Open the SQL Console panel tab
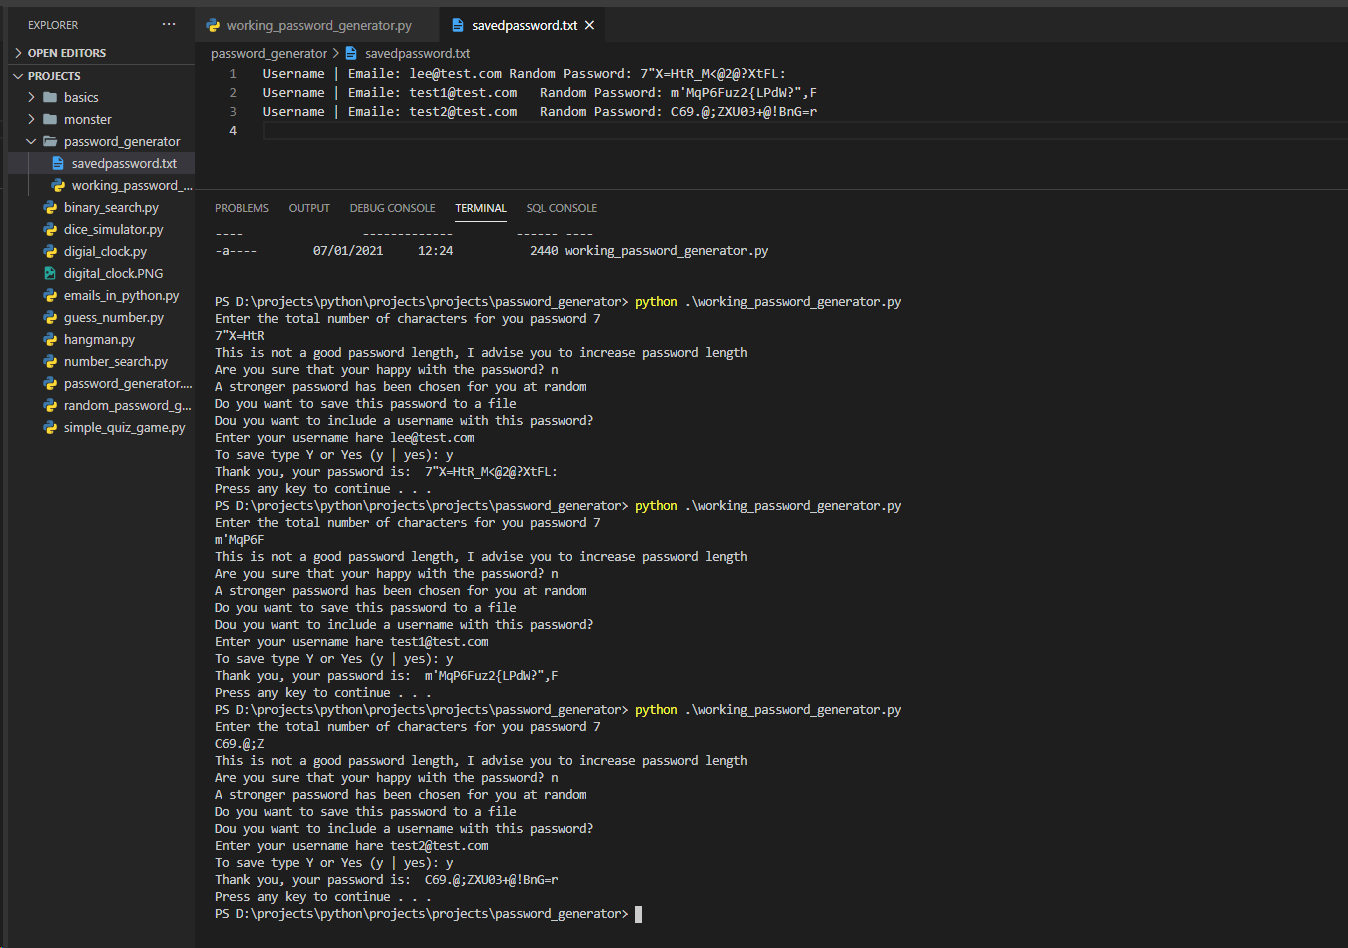This screenshot has height=948, width=1348. tap(561, 208)
